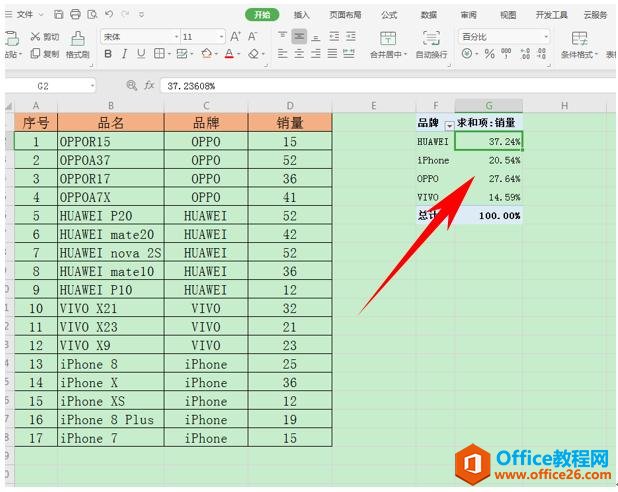
Task: Undo the last action
Action: 109,14
